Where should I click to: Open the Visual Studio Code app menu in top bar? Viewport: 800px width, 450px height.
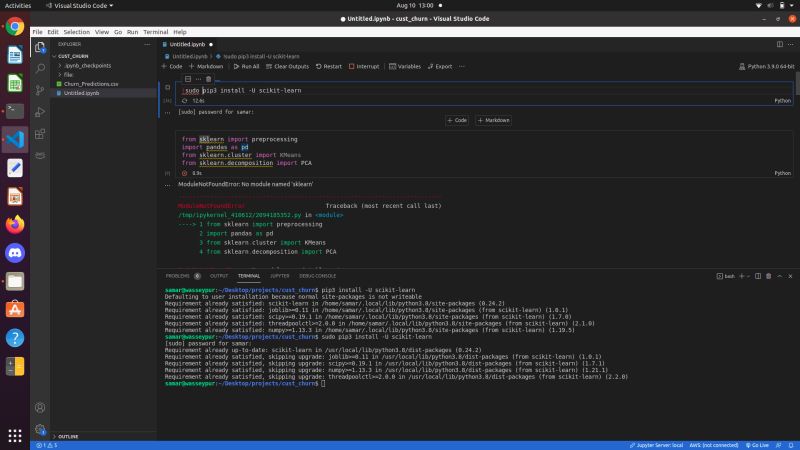coord(80,6)
